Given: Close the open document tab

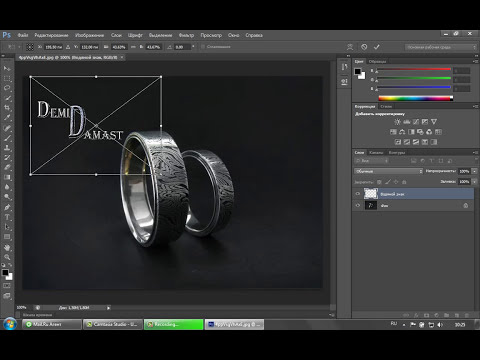Looking at the screenshot, I should click(122, 57).
